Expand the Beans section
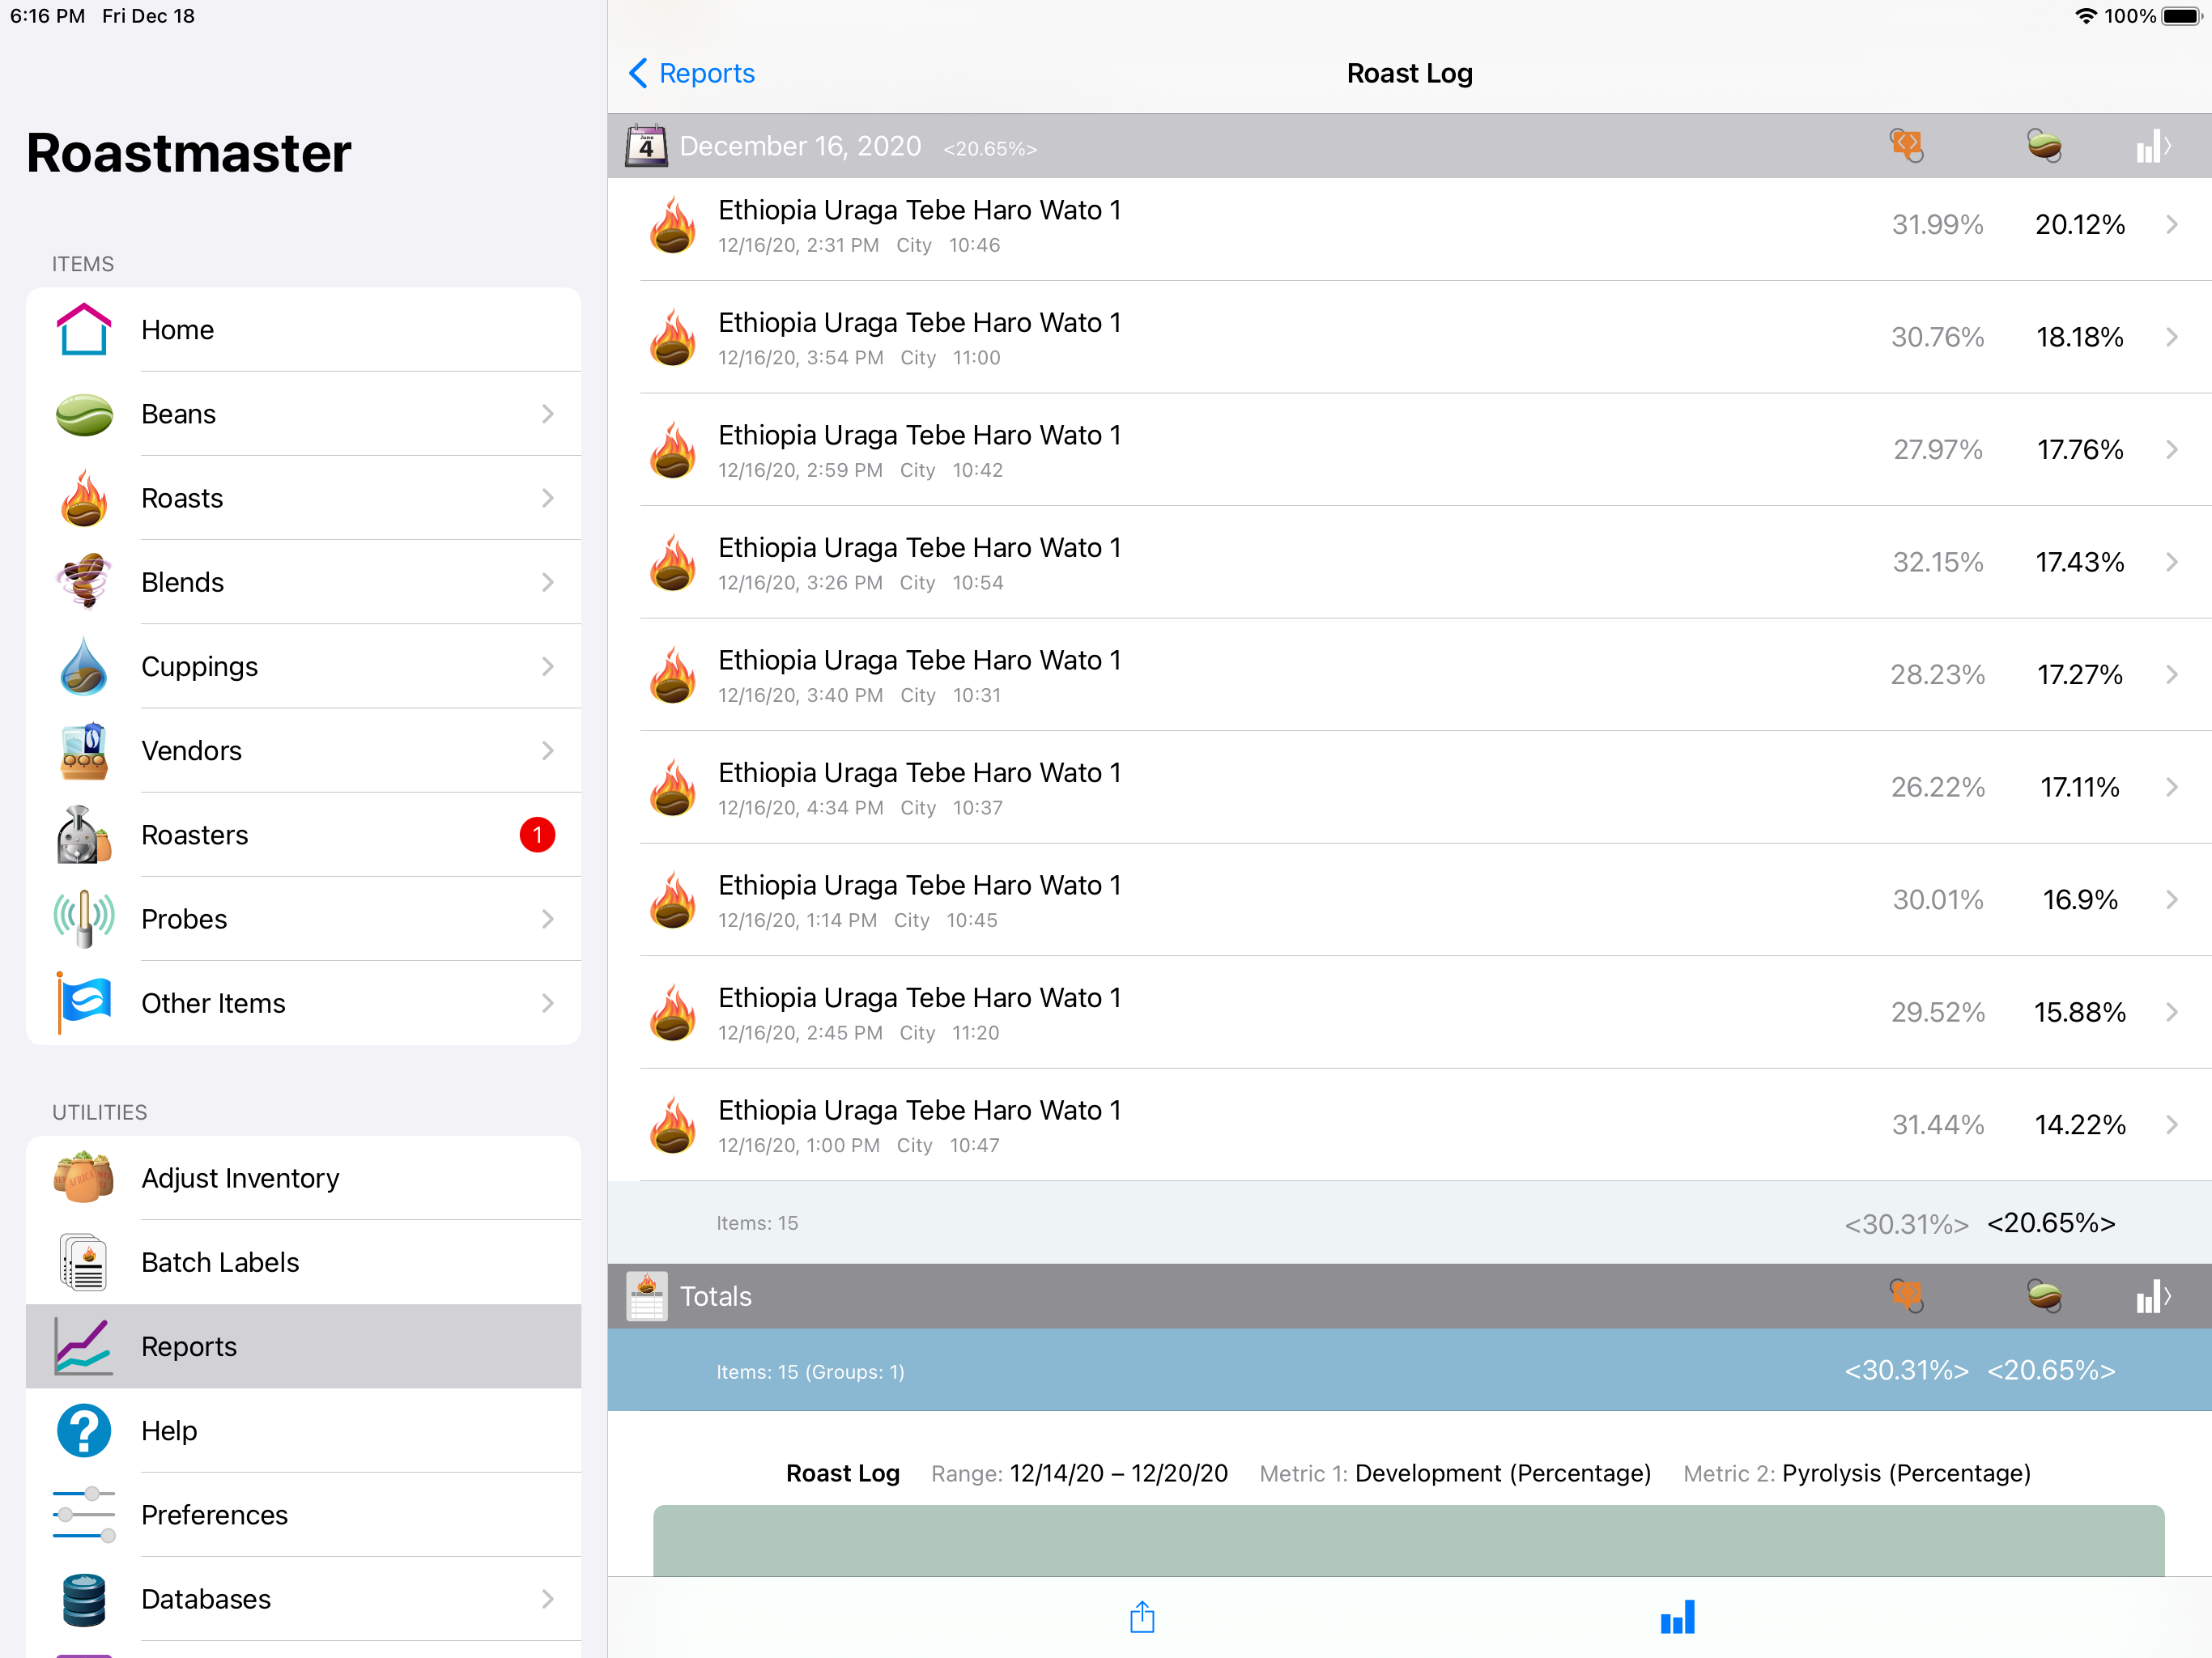Viewport: 2212px width, 1658px height. click(547, 414)
